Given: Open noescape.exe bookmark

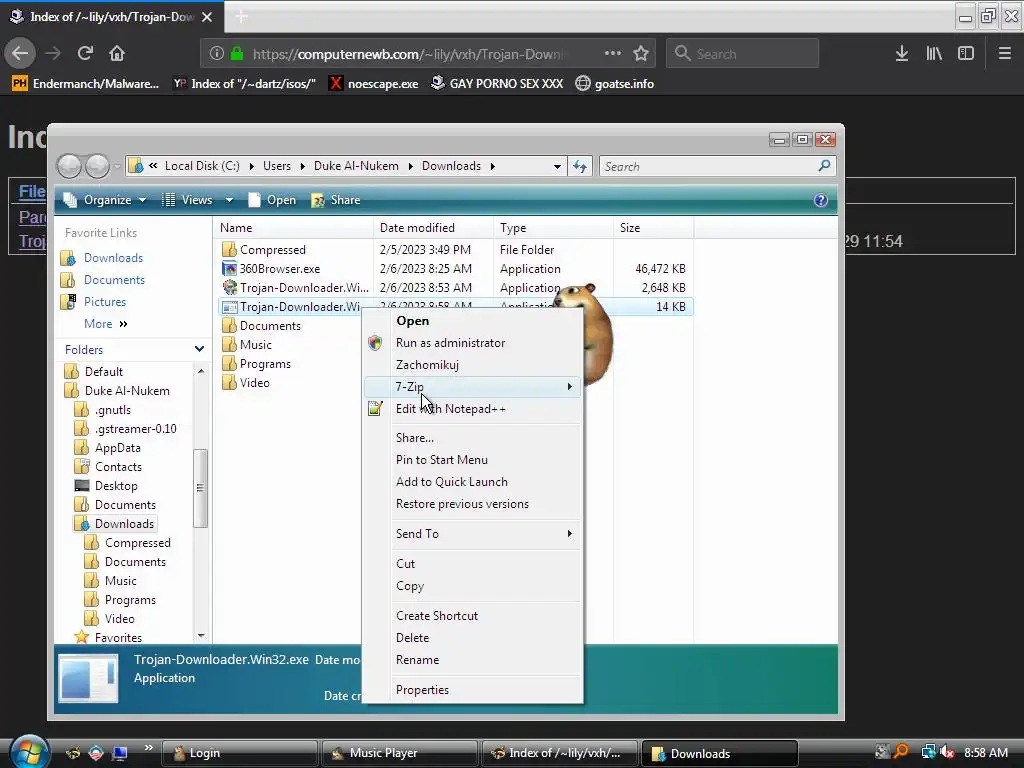Looking at the screenshot, I should 374,84.
